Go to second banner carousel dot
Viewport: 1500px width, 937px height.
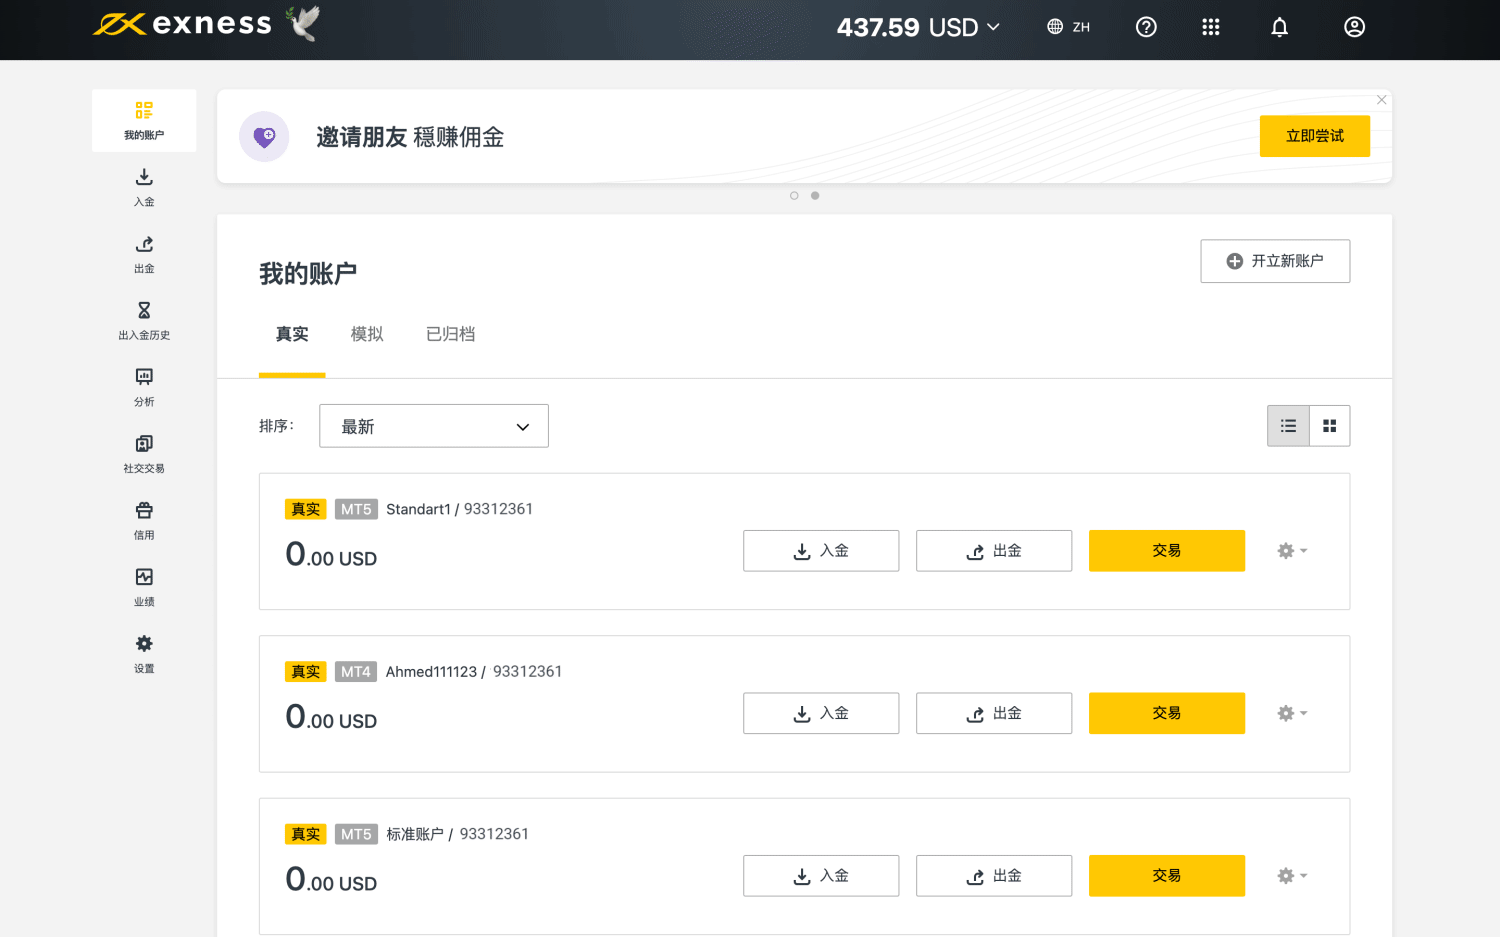coord(815,196)
